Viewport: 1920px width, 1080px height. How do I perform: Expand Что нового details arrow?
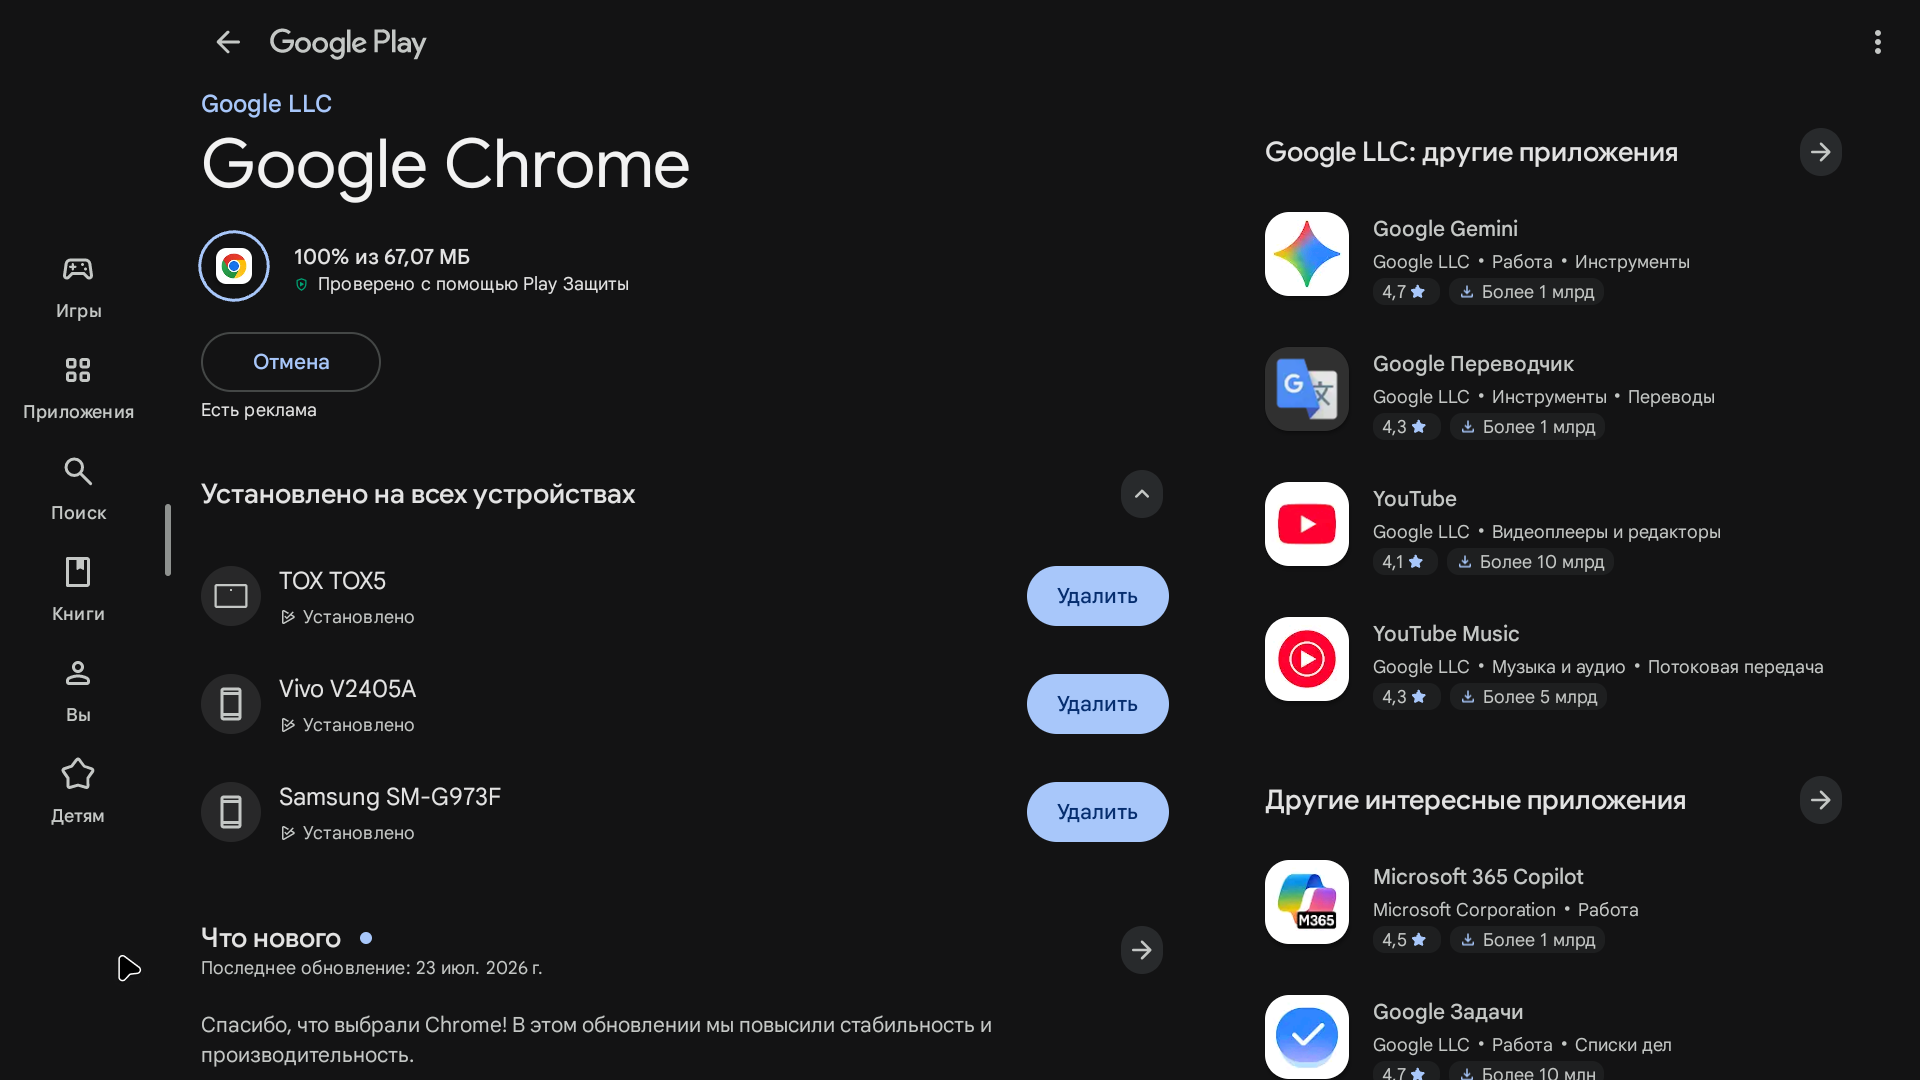(1141, 950)
